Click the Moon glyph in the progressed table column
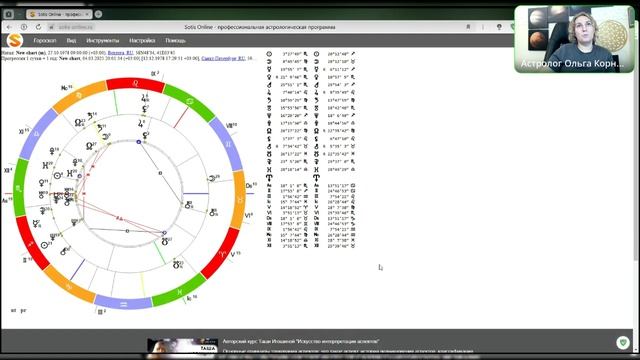This screenshot has height=360, width=640. pos(316,62)
